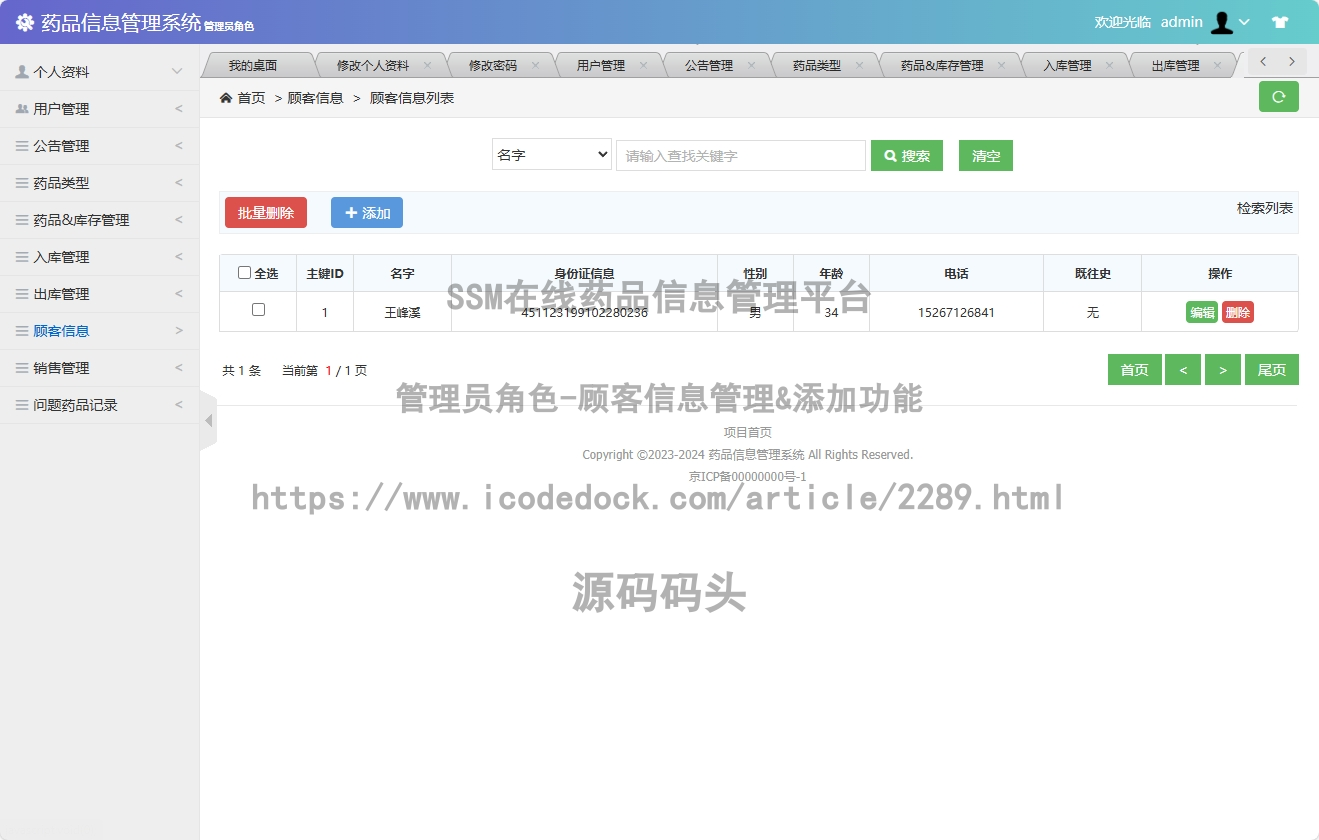Go to 尾页 pagination button
The image size is (1319, 840).
pyautogui.click(x=1272, y=370)
